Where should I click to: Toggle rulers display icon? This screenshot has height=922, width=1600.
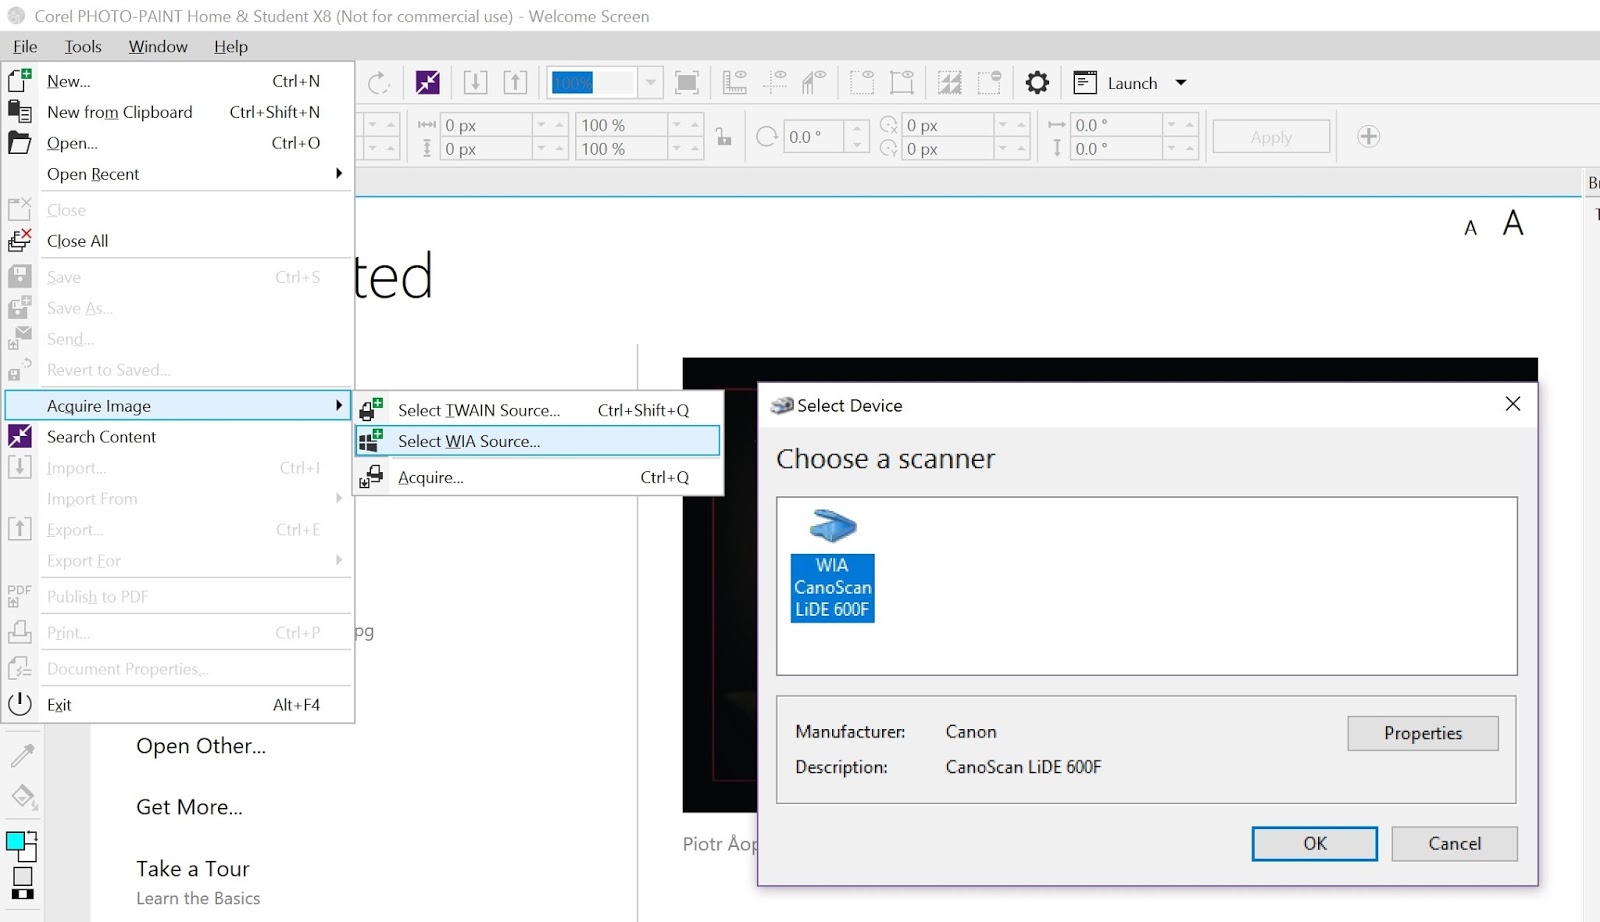click(735, 82)
